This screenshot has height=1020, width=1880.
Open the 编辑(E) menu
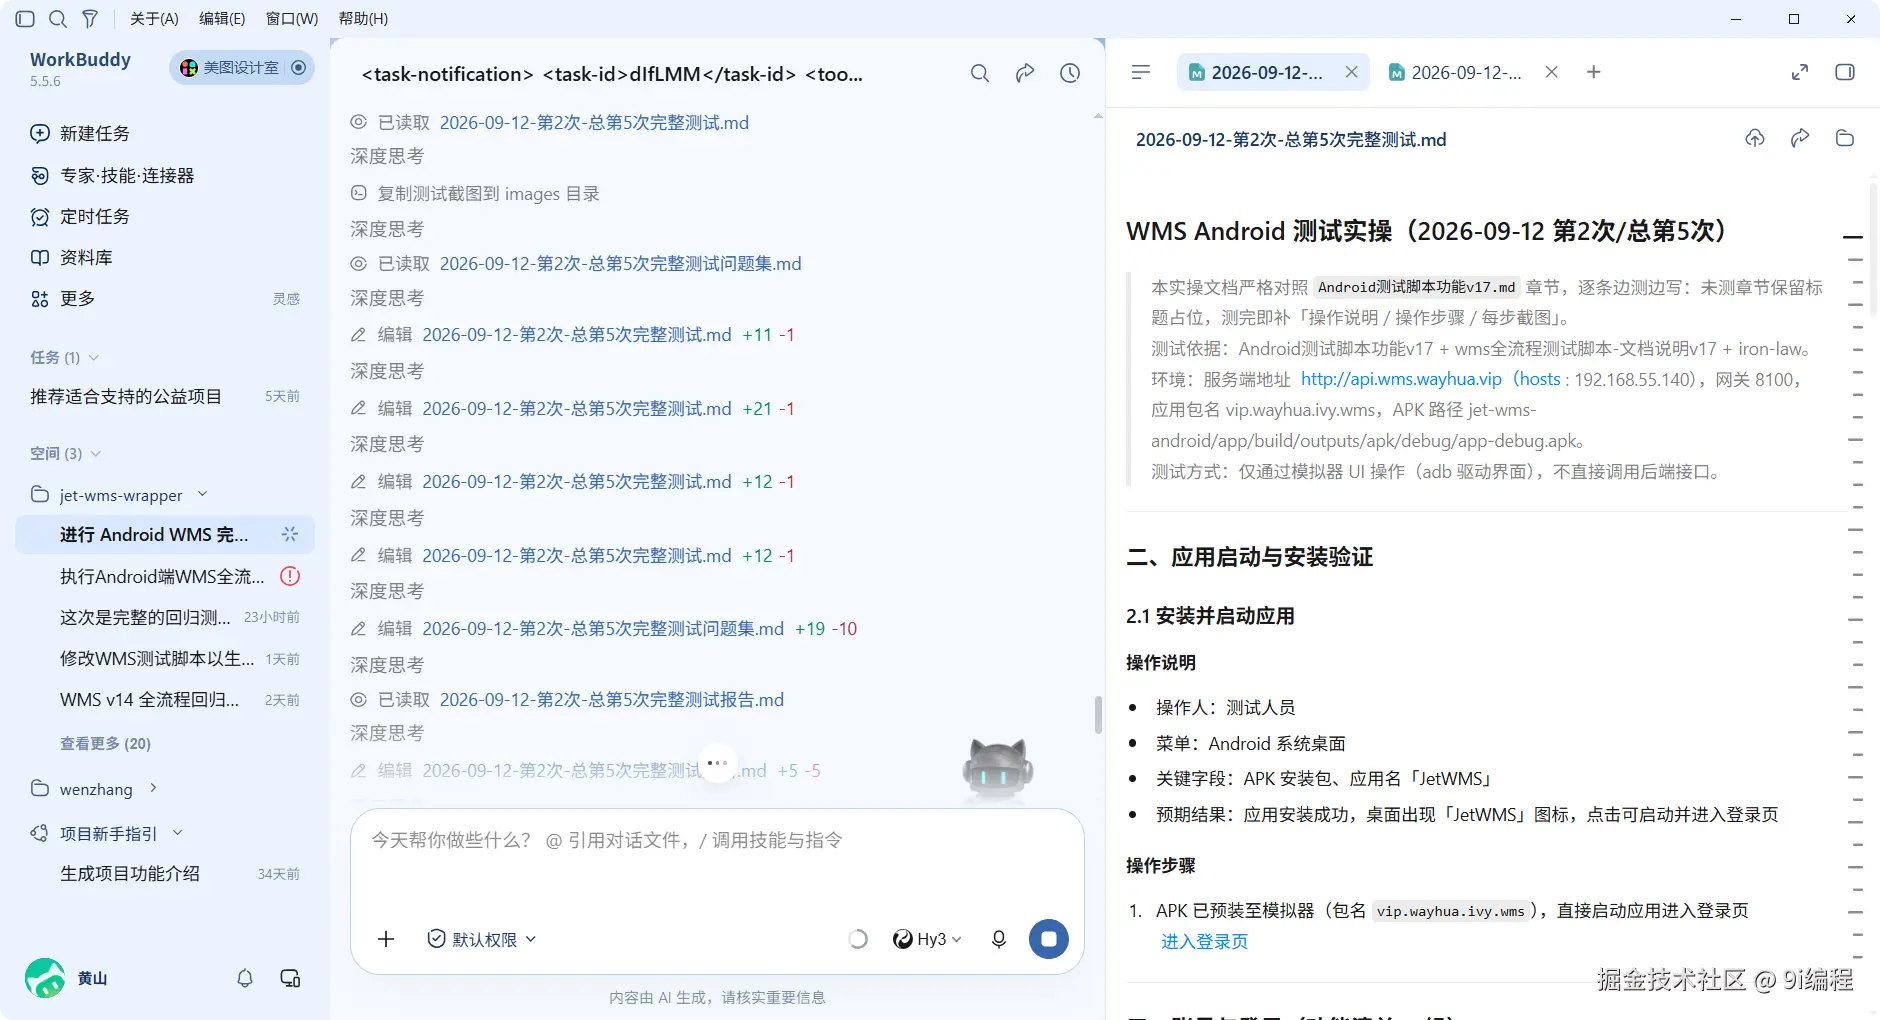coord(222,19)
